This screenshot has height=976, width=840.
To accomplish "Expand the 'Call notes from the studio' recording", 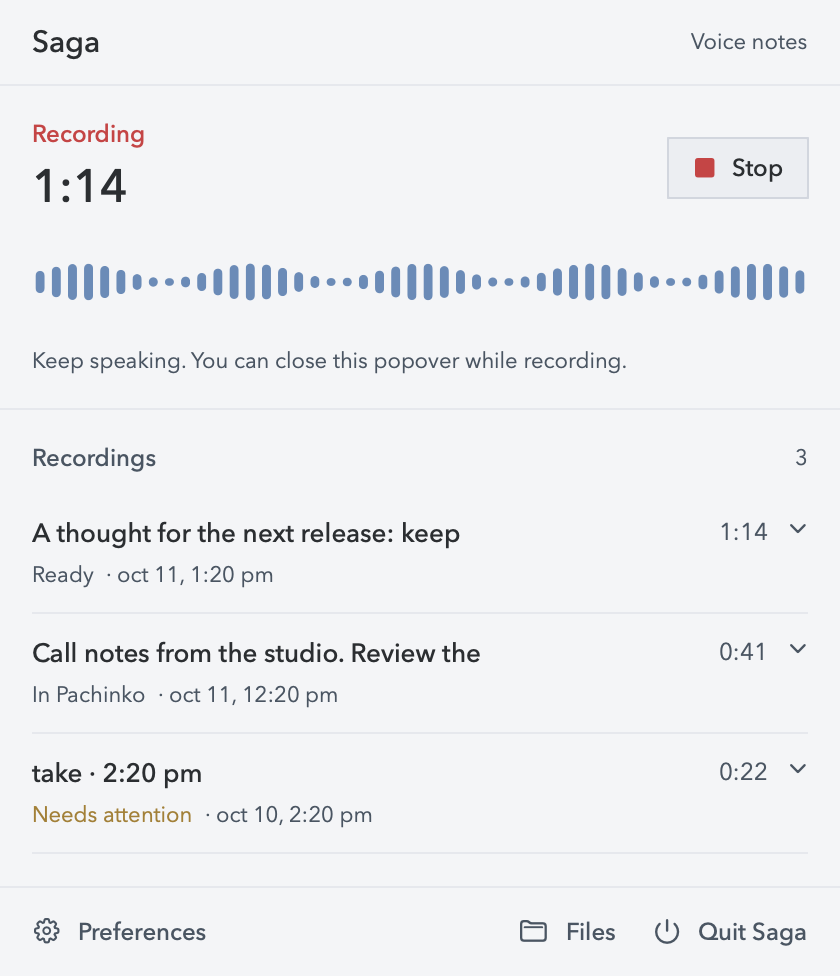I will 798,649.
